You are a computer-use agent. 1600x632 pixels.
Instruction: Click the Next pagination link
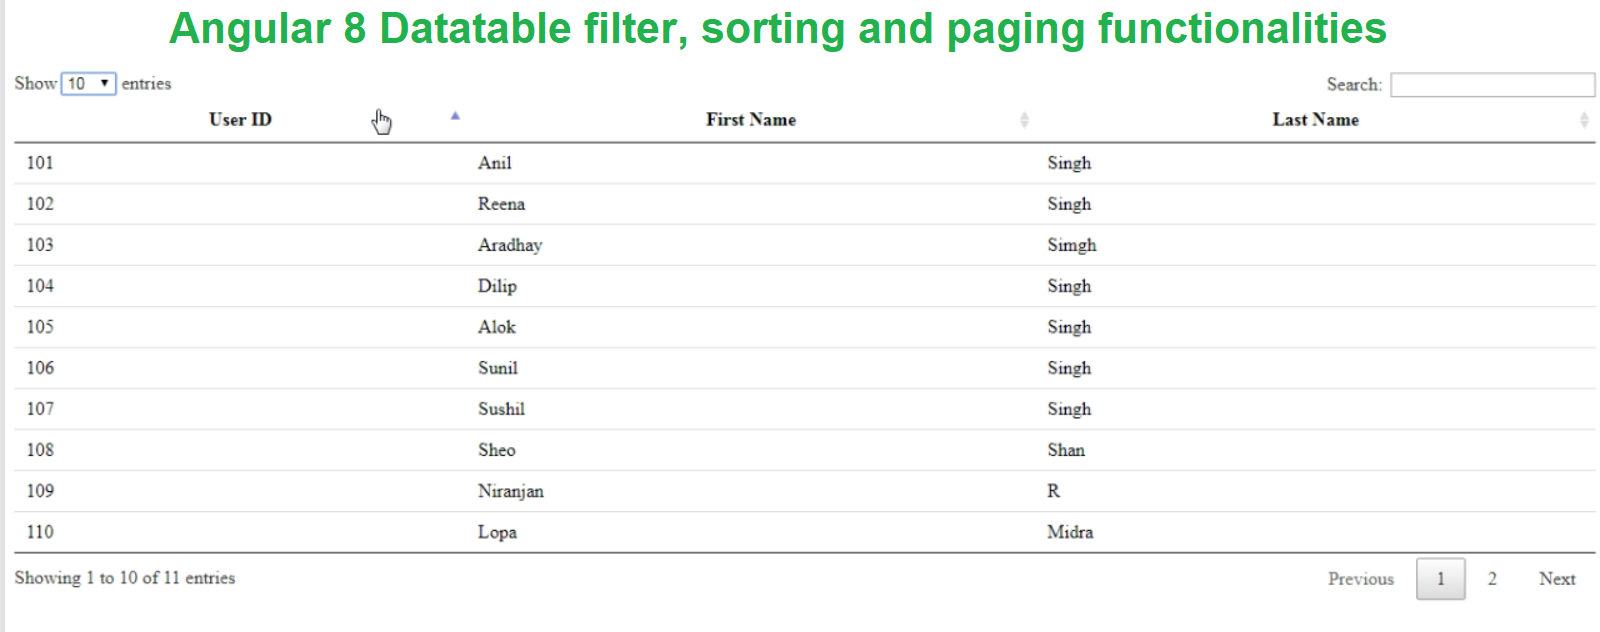1556,578
